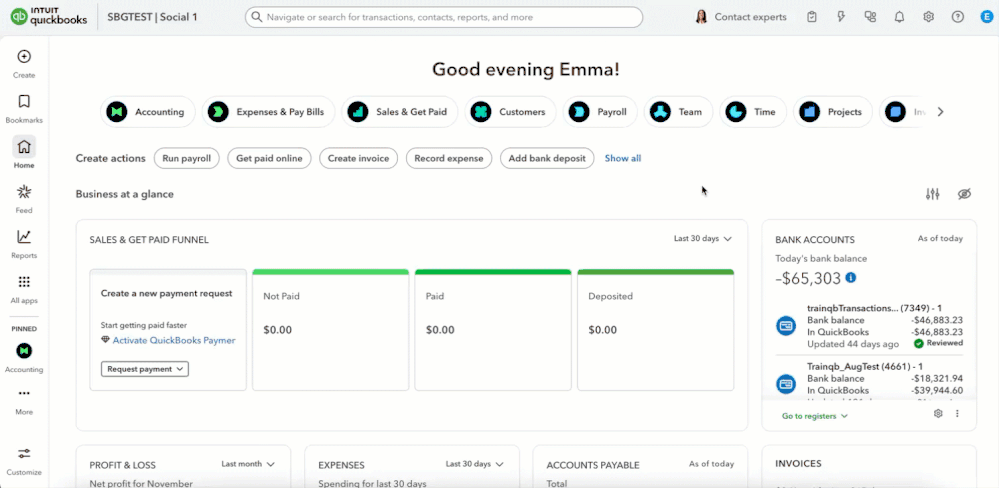The width and height of the screenshot is (999, 488).
Task: Click the INVOICES widget title
Action: (x=798, y=464)
